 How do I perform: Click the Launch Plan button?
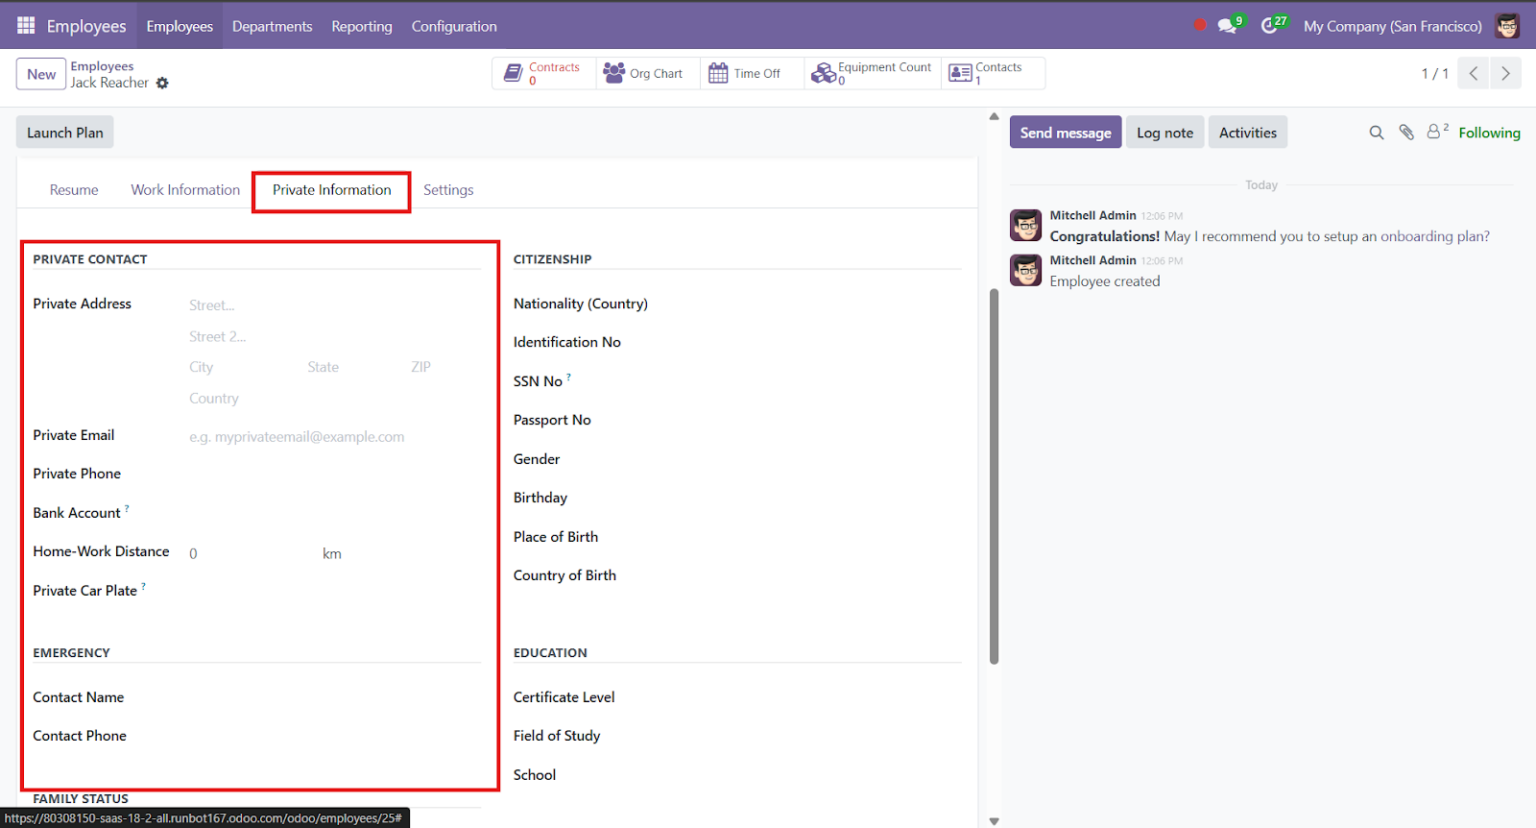[x=64, y=131]
